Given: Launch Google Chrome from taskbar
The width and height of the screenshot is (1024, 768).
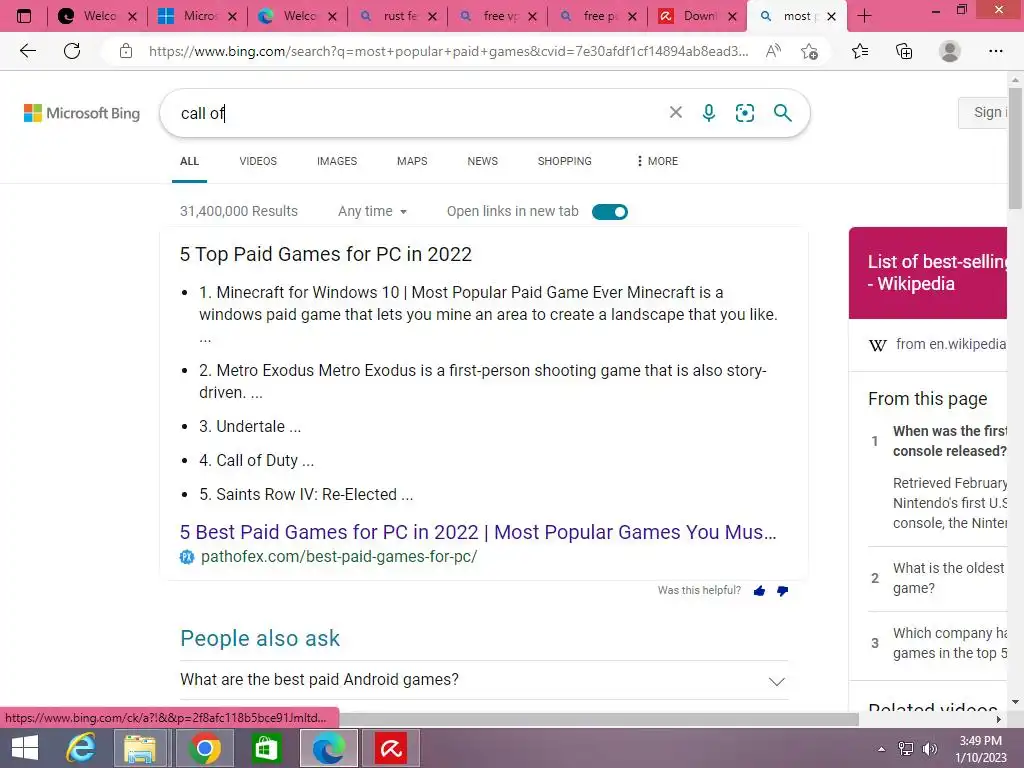Looking at the screenshot, I should coord(204,748).
